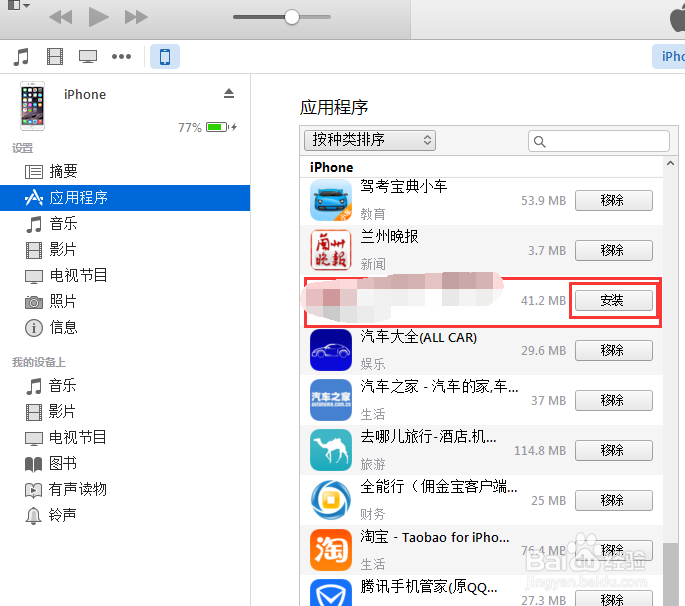This screenshot has height=606, width=685.
Task: Click the iPhone device thumbnail
Action: [32, 106]
